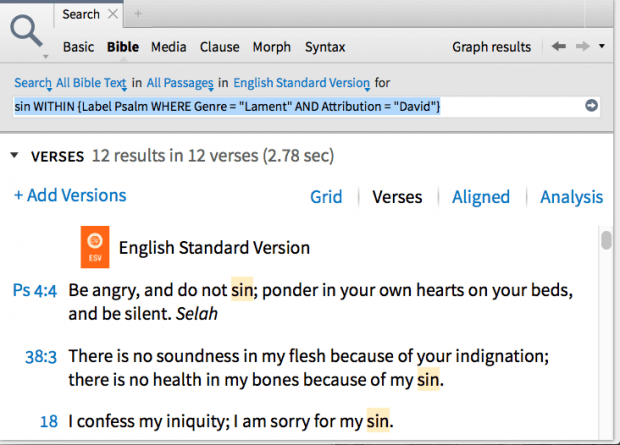Screen dimensions: 620x445
Task: Go back with left arrow icon
Action: 559,46
